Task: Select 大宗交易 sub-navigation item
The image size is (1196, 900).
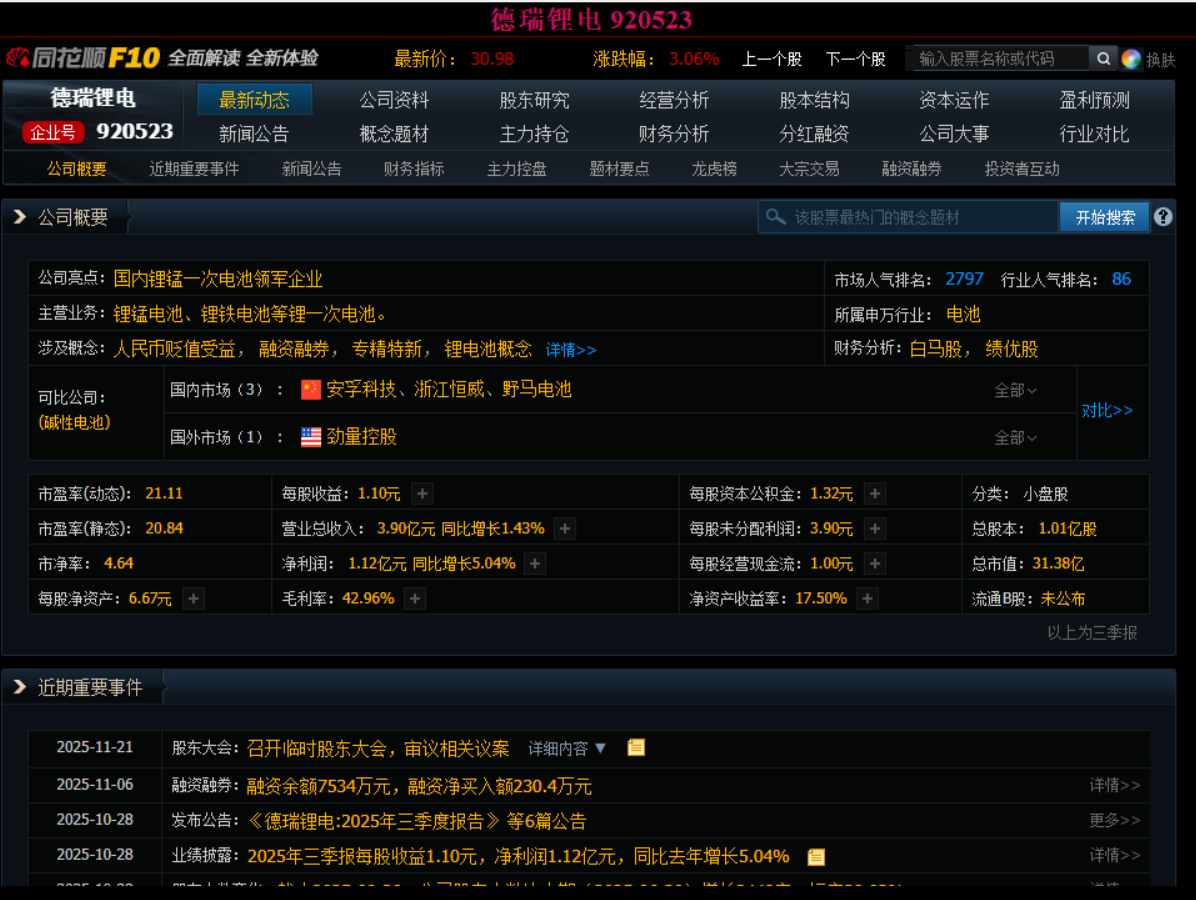Action: (809, 169)
